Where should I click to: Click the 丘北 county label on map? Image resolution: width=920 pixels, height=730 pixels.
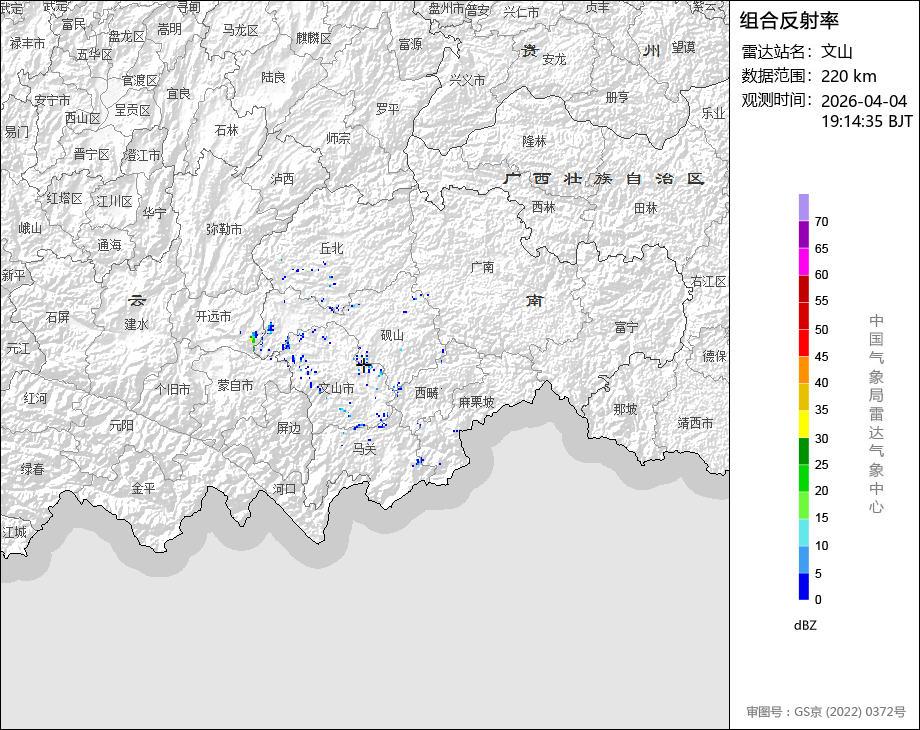pos(331,248)
